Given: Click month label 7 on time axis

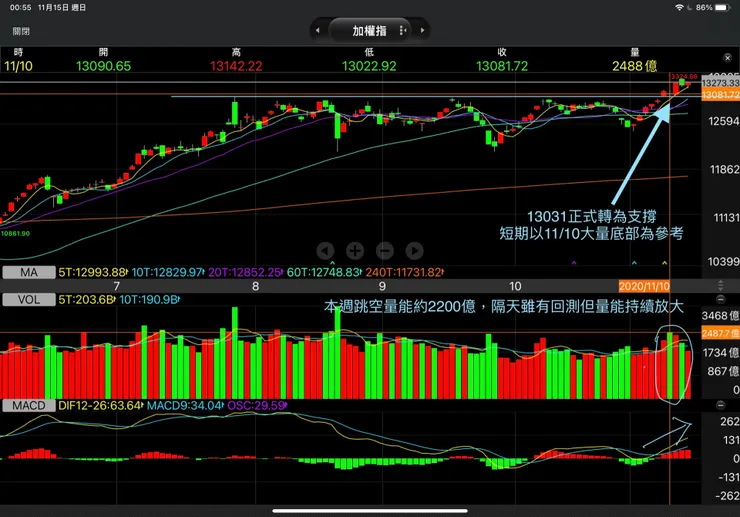Looking at the screenshot, I should (x=117, y=286).
